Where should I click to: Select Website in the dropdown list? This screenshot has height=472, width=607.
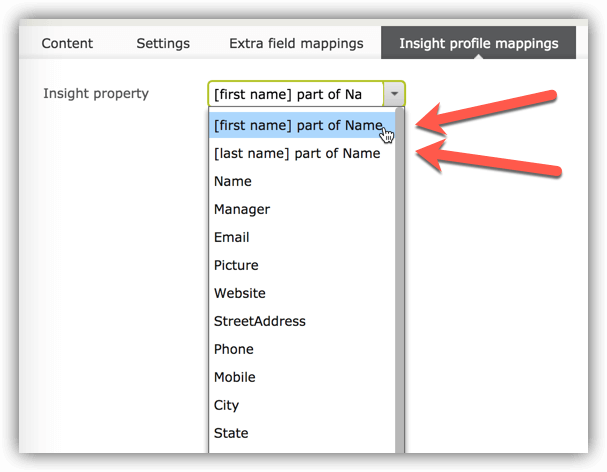click(x=240, y=293)
